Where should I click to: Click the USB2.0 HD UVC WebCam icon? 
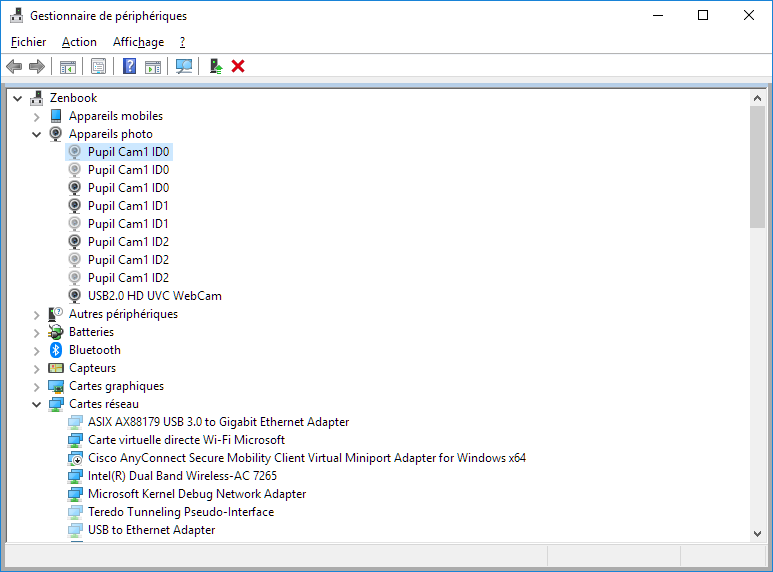(74, 296)
